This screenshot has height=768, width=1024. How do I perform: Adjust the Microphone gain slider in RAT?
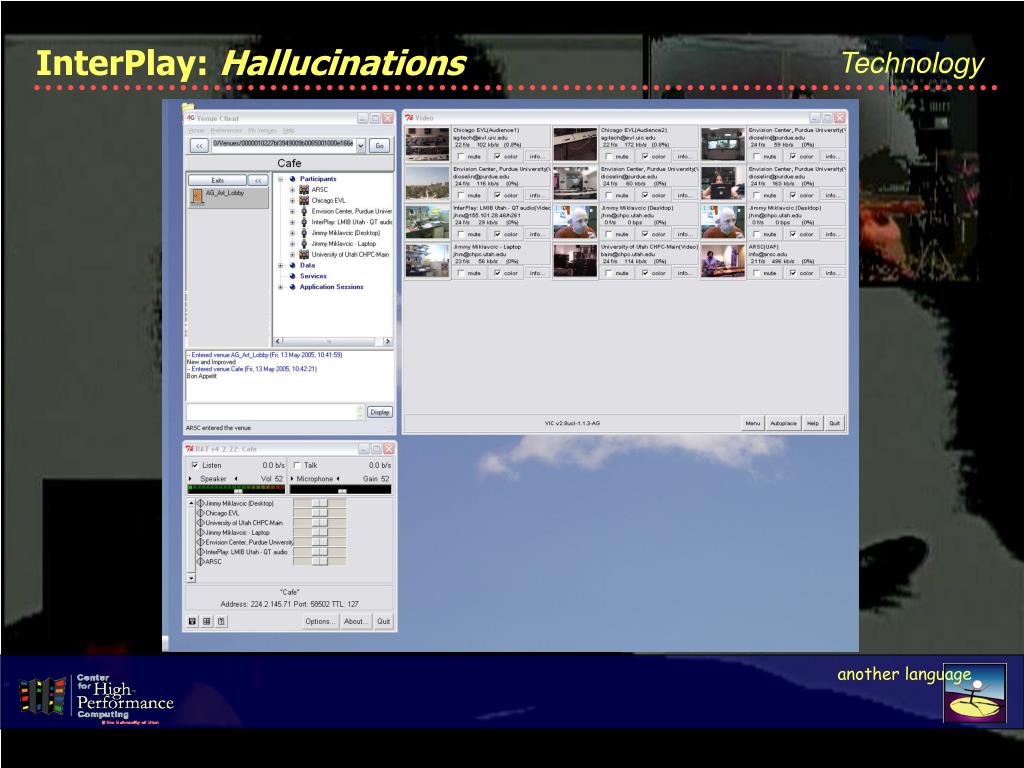pyautogui.click(x=340, y=490)
